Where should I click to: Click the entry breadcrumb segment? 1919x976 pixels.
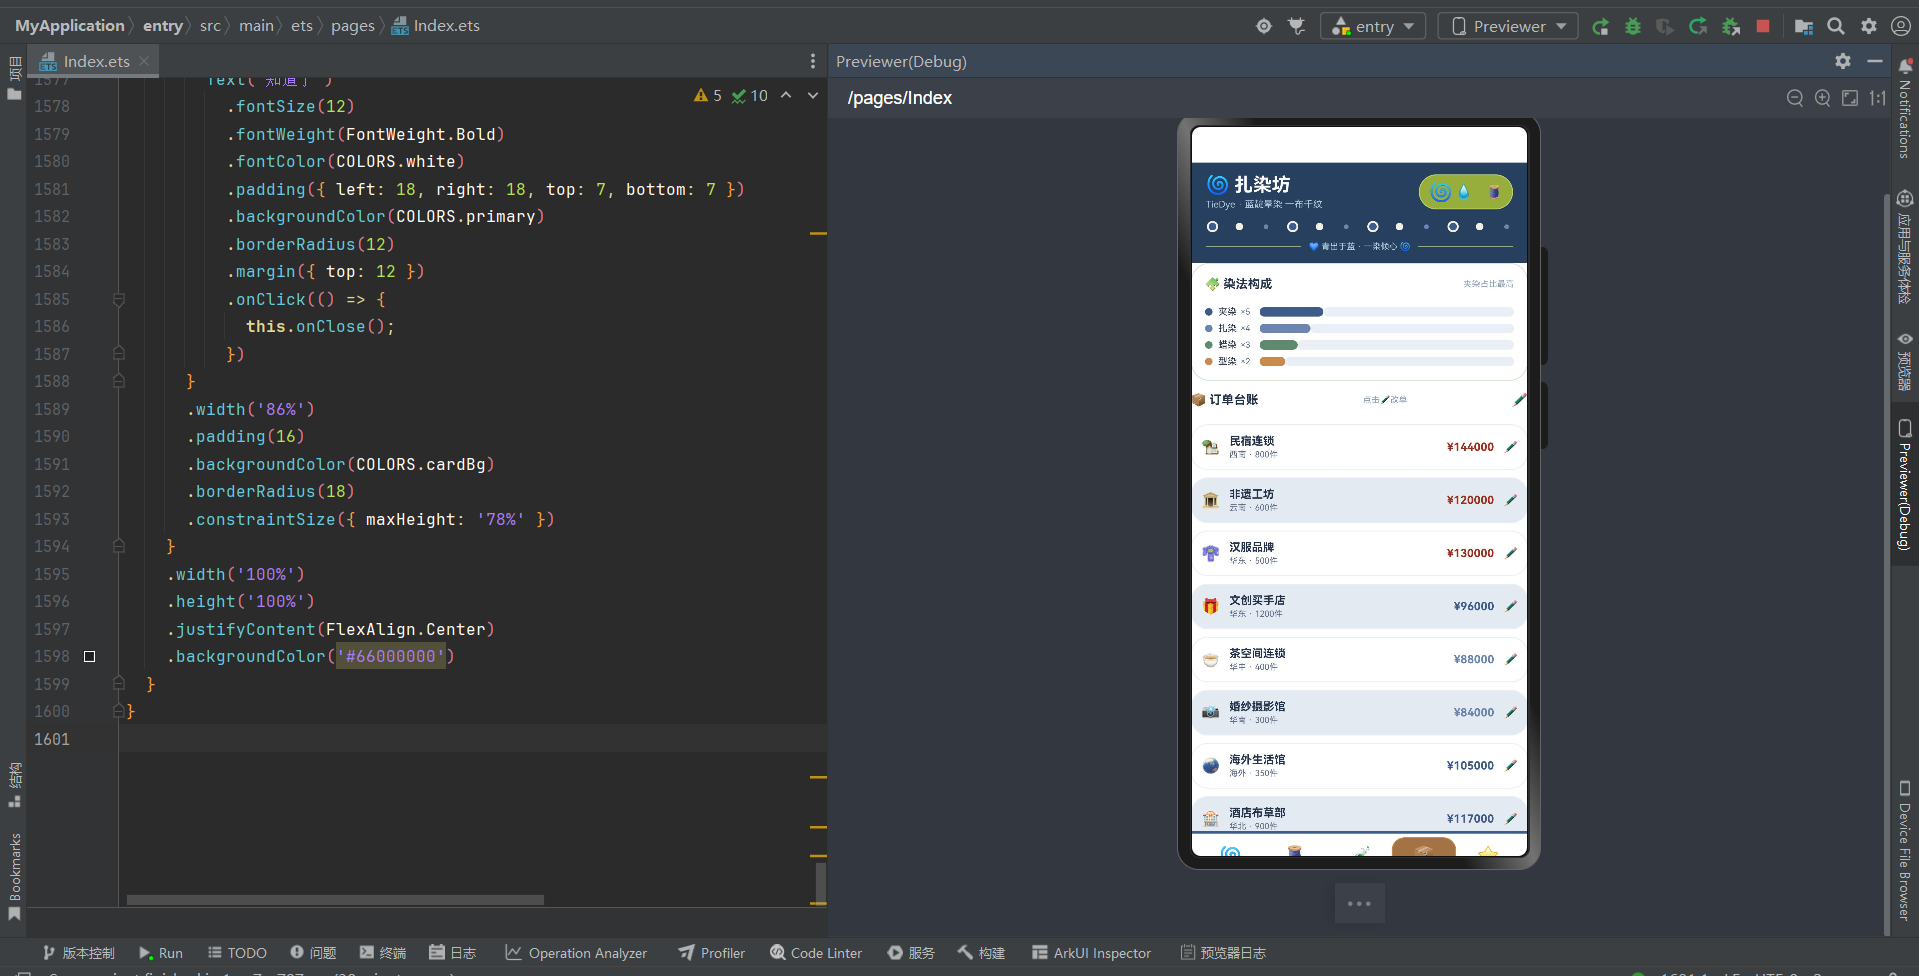point(162,26)
